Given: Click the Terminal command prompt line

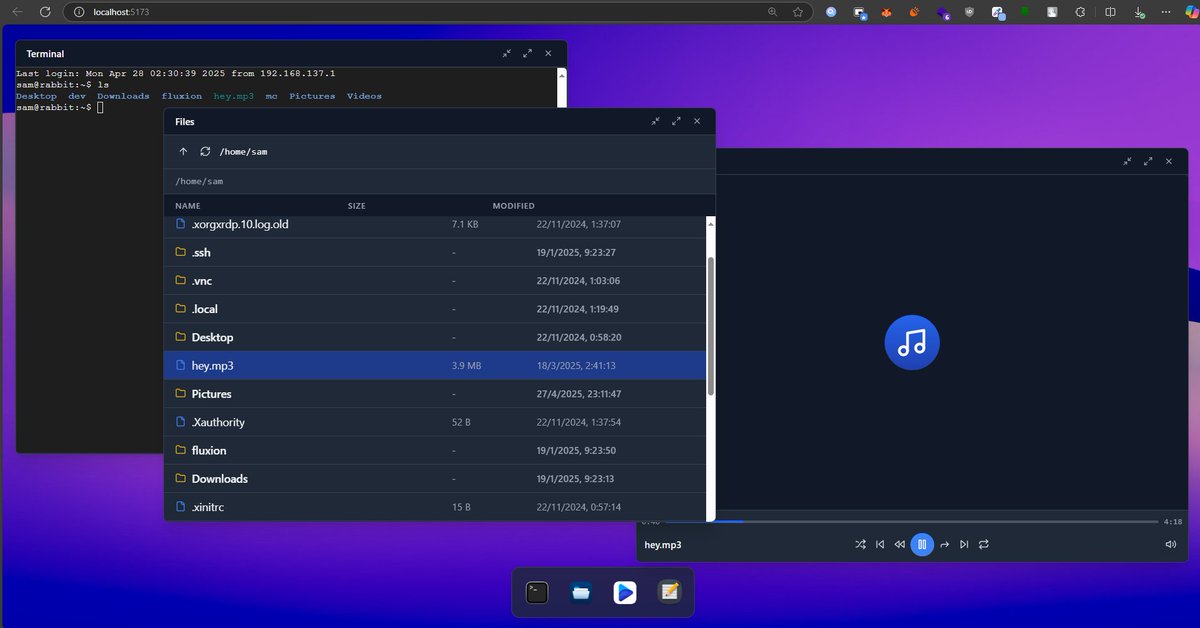Looking at the screenshot, I should (x=60, y=107).
